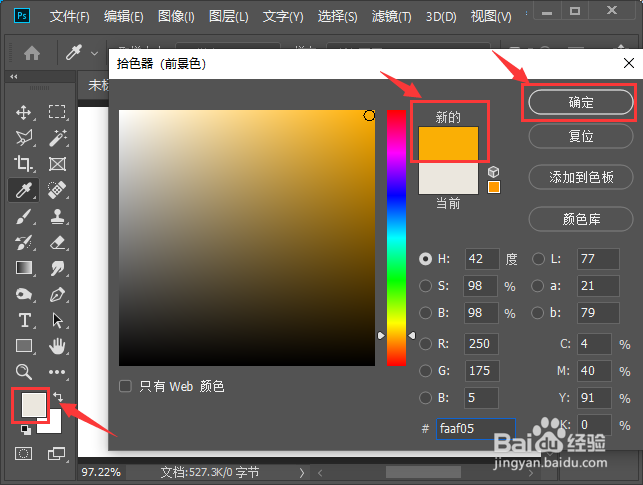Image resolution: width=643 pixels, height=485 pixels.
Task: Change the screen mode
Action: point(56,454)
